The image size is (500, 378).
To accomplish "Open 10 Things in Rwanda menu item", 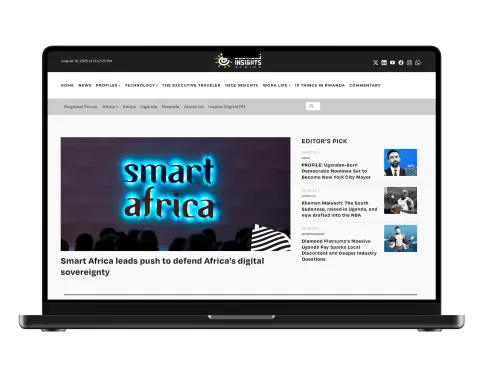I will coord(320,85).
